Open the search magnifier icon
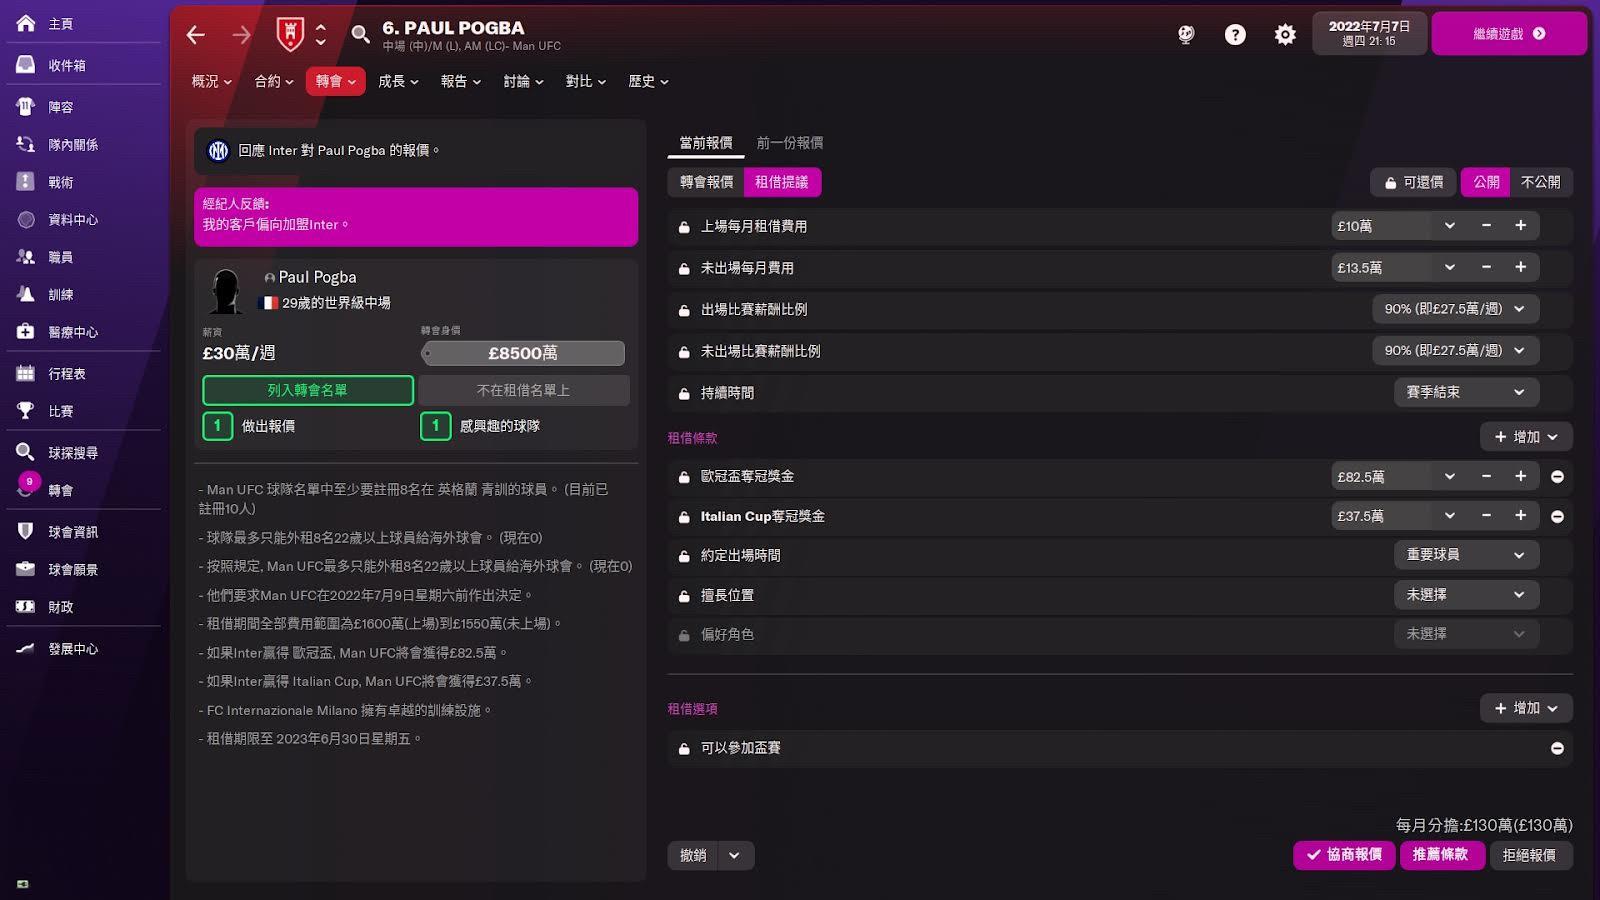 [360, 34]
